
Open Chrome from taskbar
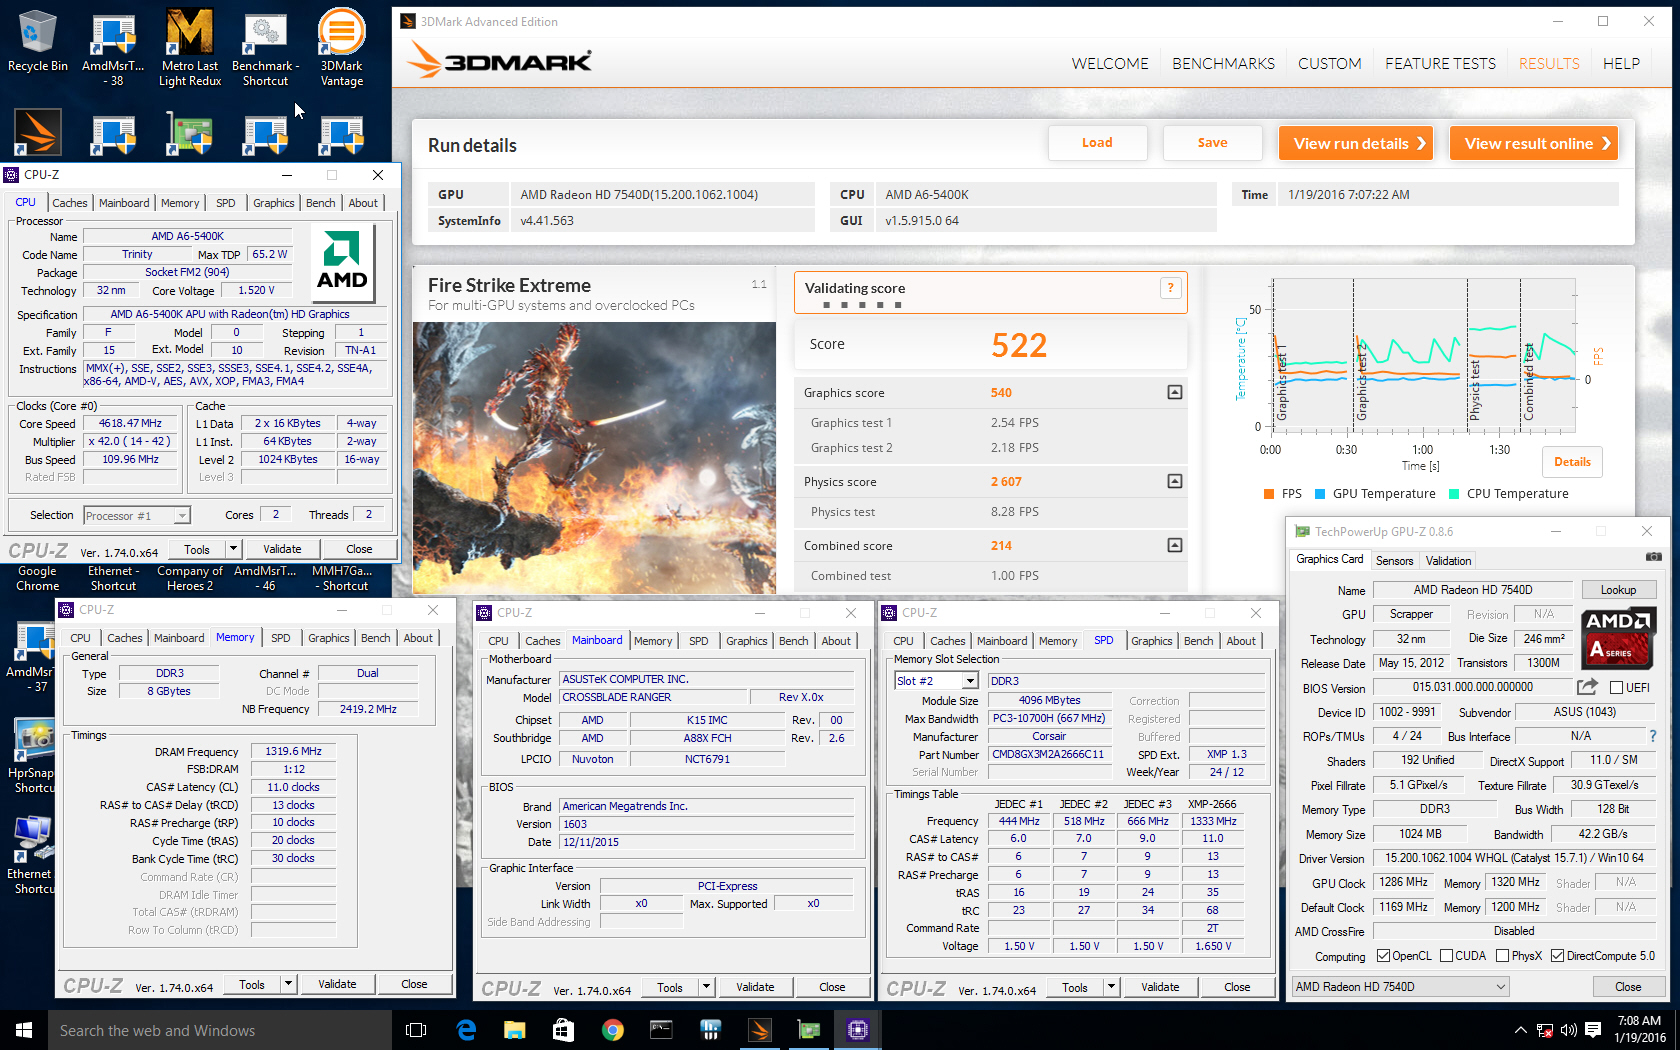point(612,1030)
